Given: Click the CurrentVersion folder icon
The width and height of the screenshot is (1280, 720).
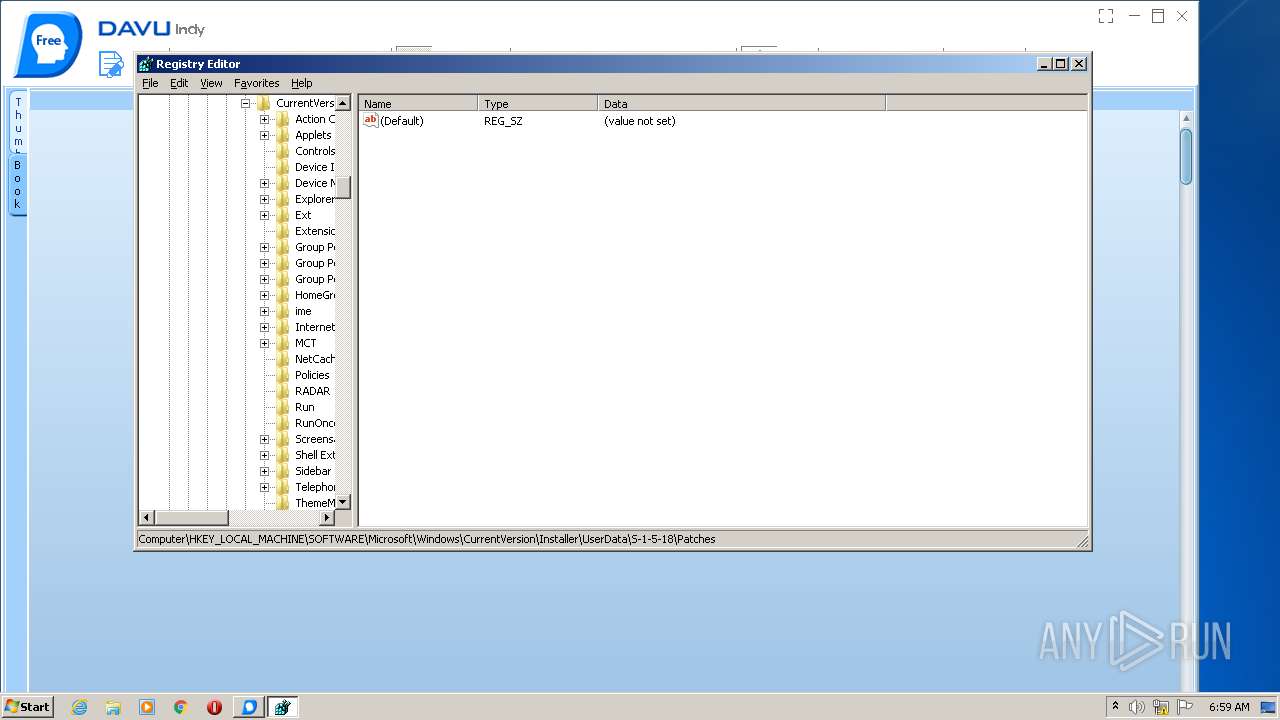Looking at the screenshot, I should [264, 103].
